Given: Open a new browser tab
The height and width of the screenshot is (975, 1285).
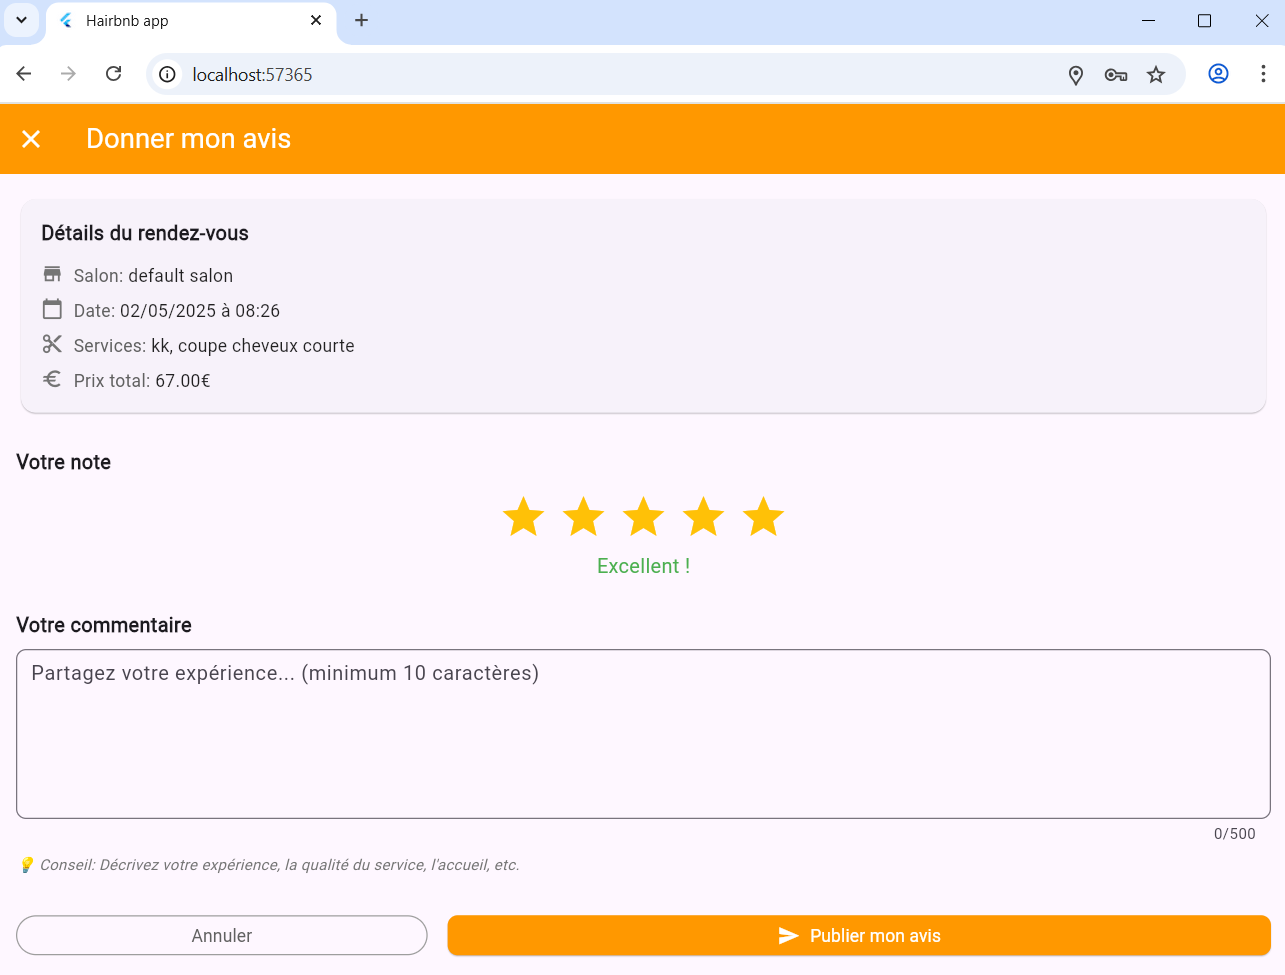Looking at the screenshot, I should click(x=362, y=20).
